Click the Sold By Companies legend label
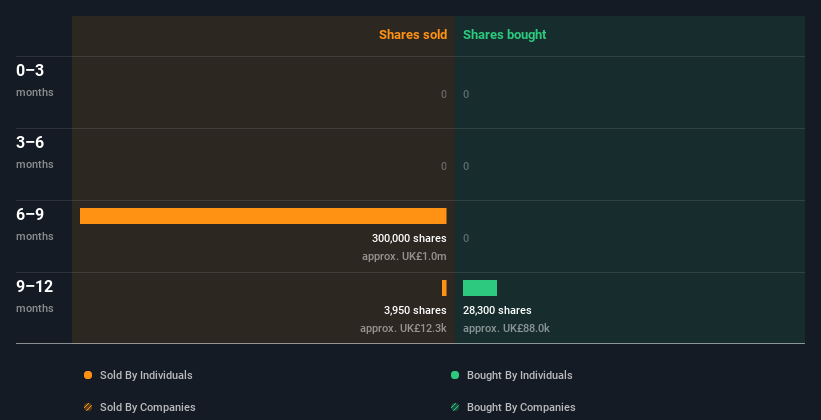 tap(148, 407)
